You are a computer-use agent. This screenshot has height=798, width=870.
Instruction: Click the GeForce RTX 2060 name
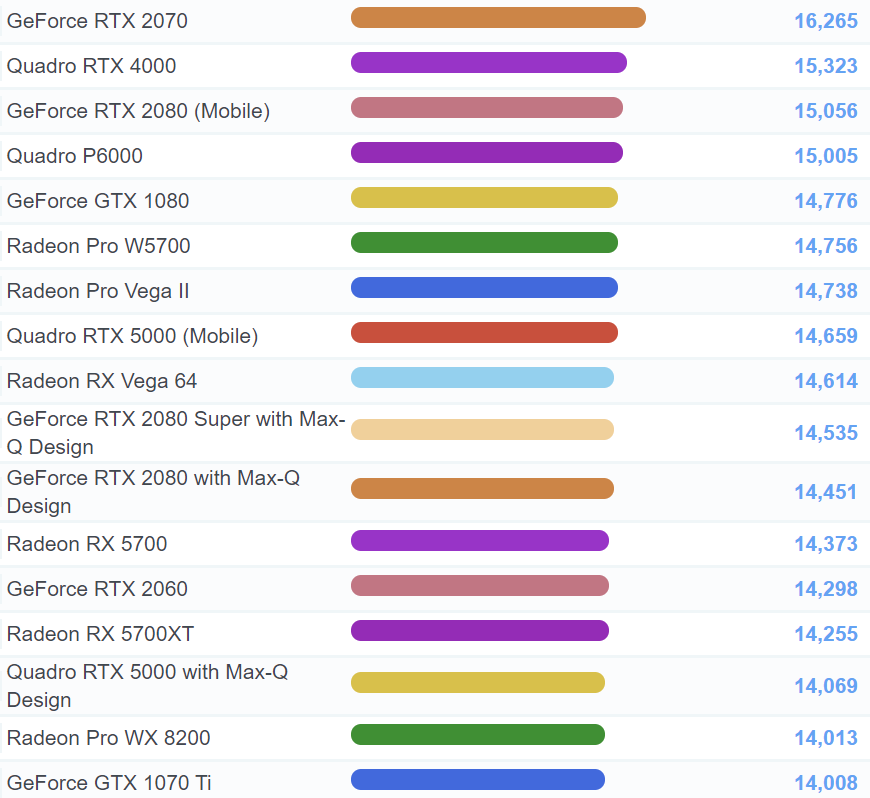(x=97, y=589)
